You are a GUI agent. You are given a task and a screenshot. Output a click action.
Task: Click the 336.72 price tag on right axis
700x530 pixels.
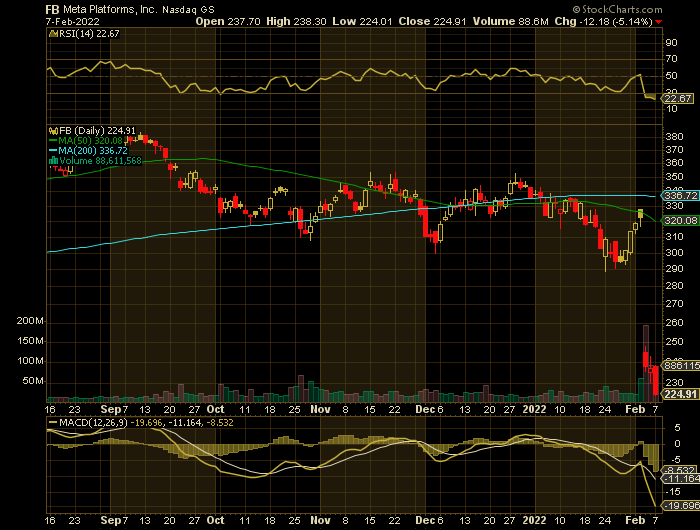click(x=681, y=196)
